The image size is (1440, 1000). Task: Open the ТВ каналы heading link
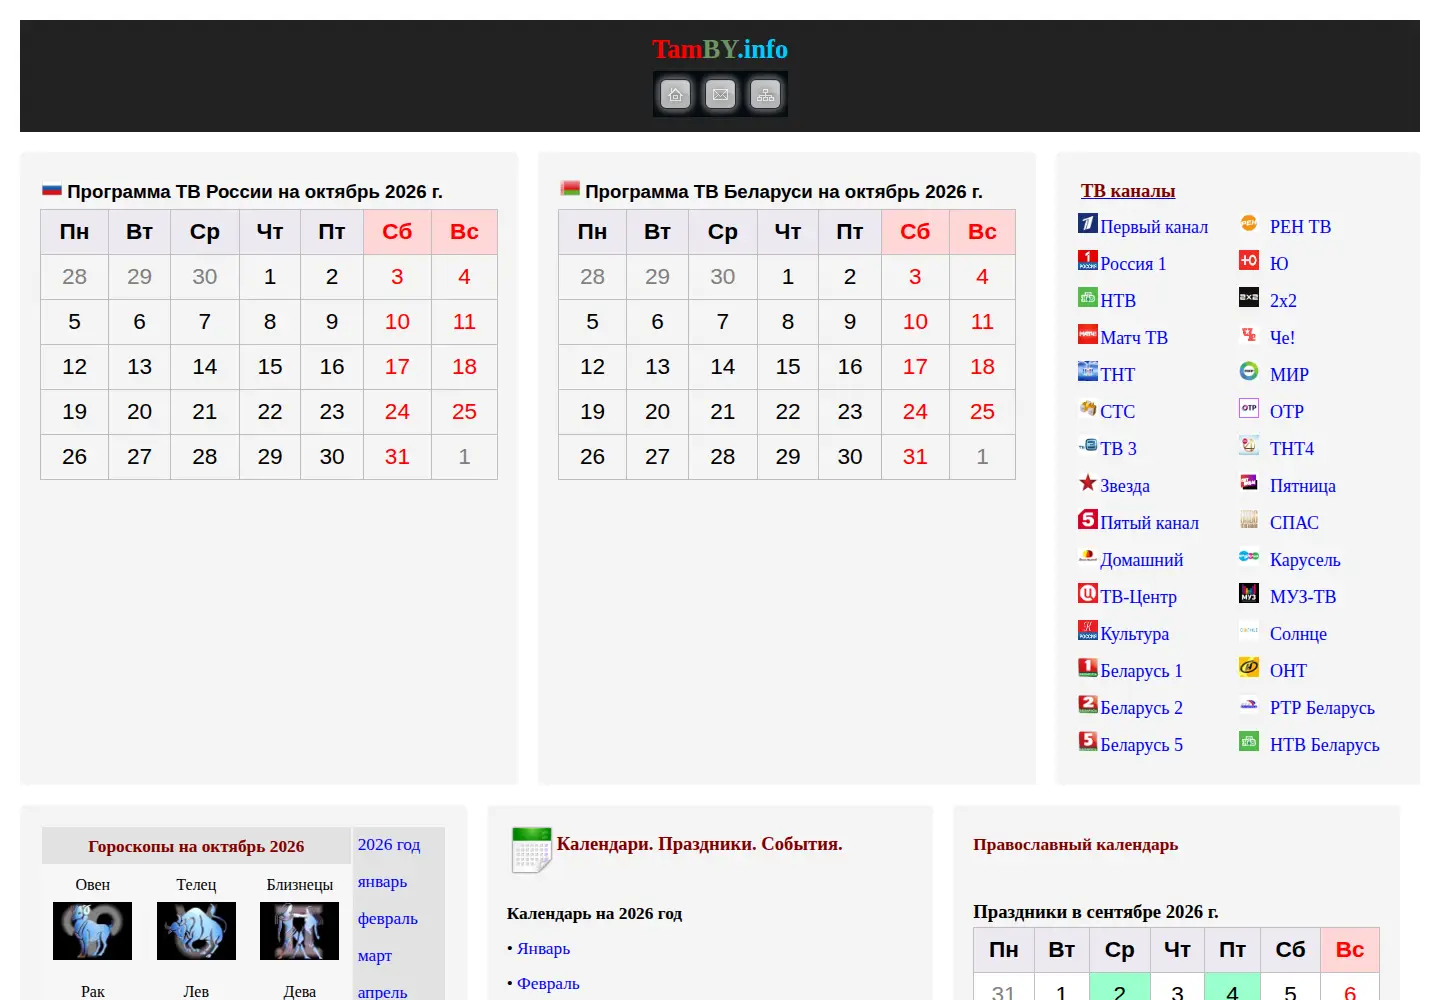1128,190
